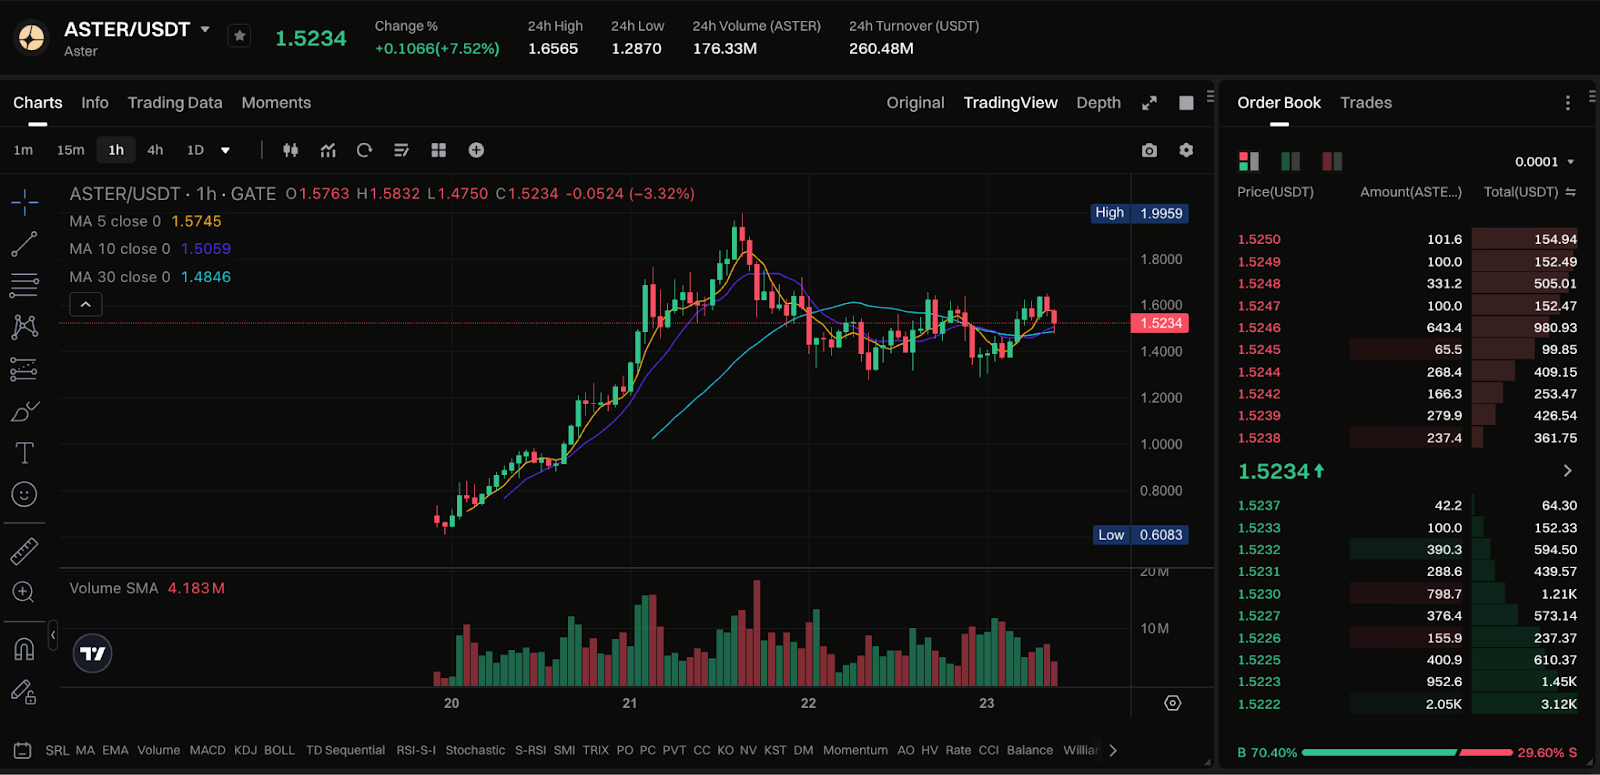Select the Original chart view
Image resolution: width=1600 pixels, height=775 pixels.
[915, 103]
